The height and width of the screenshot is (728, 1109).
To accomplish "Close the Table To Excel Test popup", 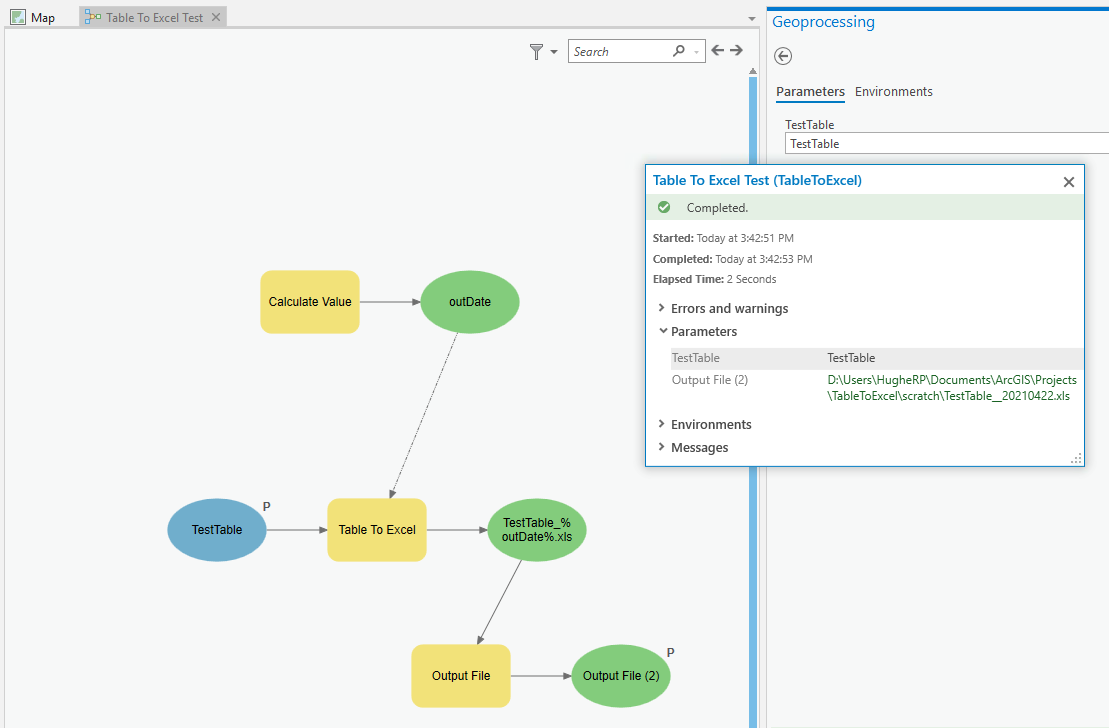I will pyautogui.click(x=1068, y=182).
